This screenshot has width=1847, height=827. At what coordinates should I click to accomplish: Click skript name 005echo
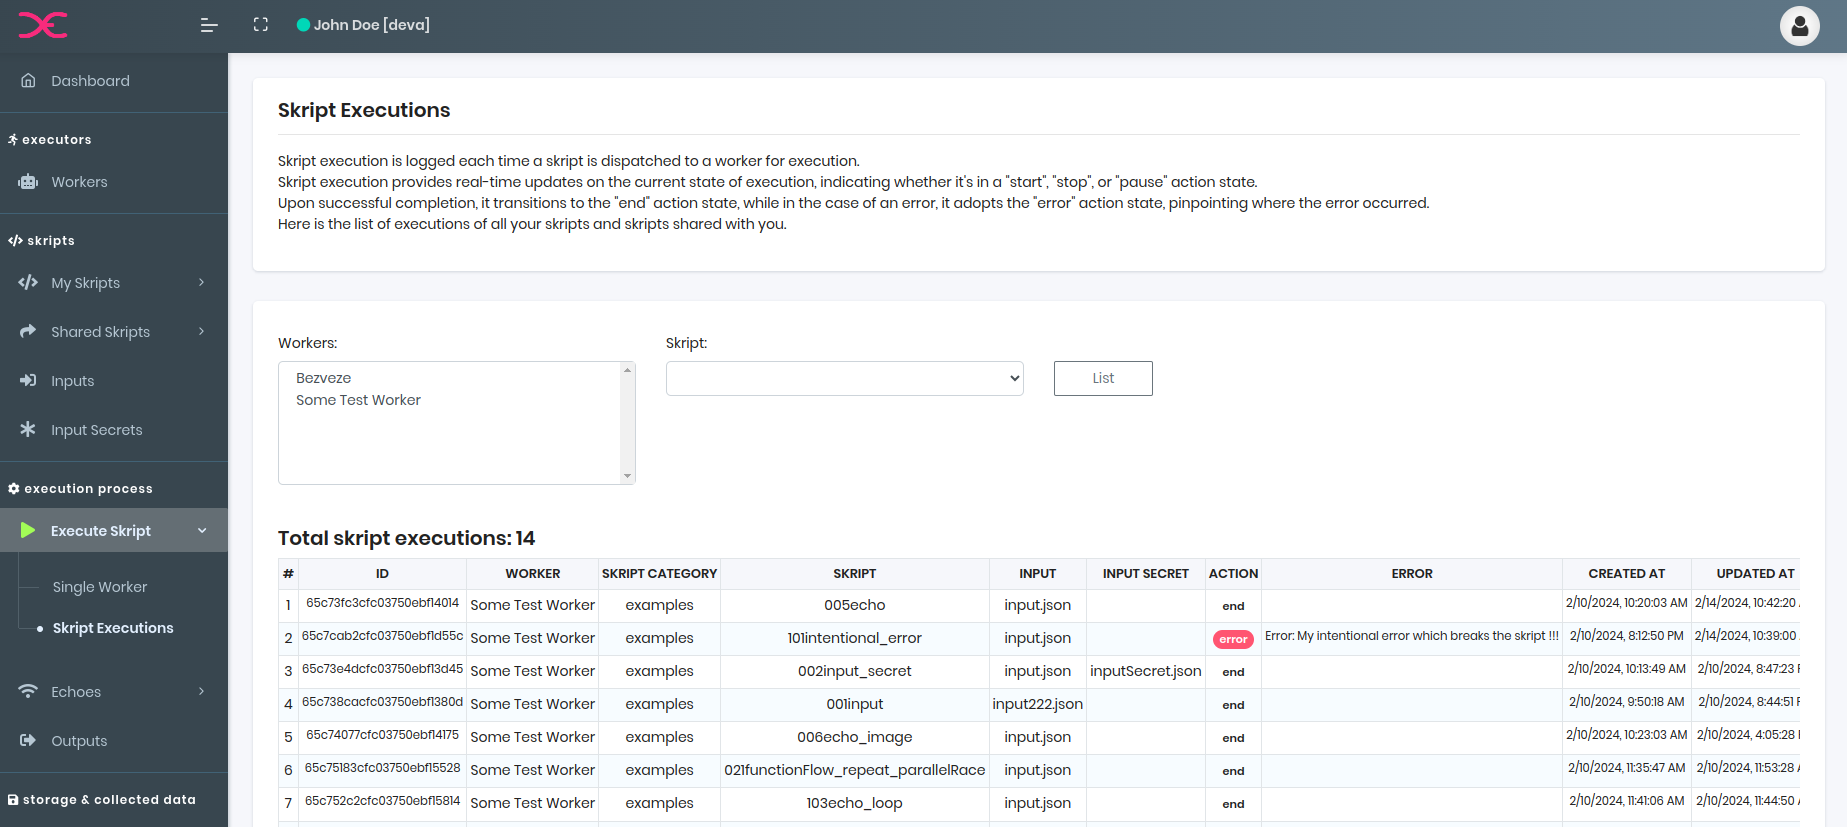pyautogui.click(x=854, y=605)
